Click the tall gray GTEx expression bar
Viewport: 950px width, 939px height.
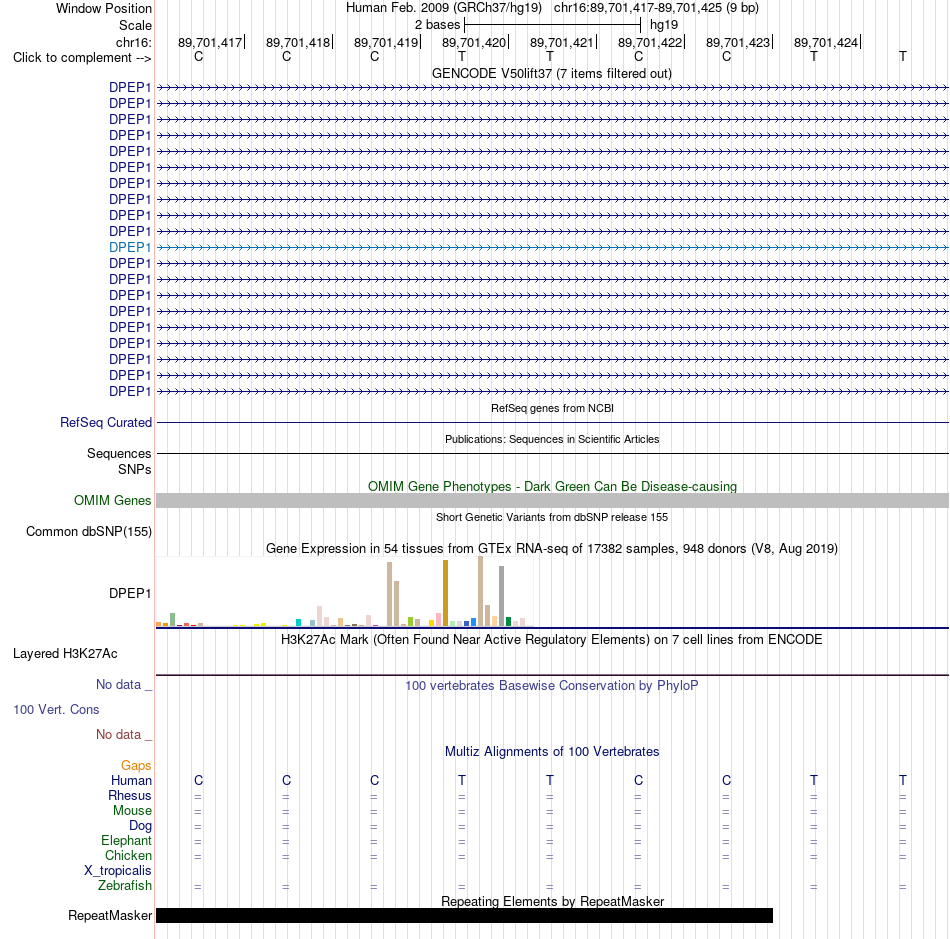502,596
